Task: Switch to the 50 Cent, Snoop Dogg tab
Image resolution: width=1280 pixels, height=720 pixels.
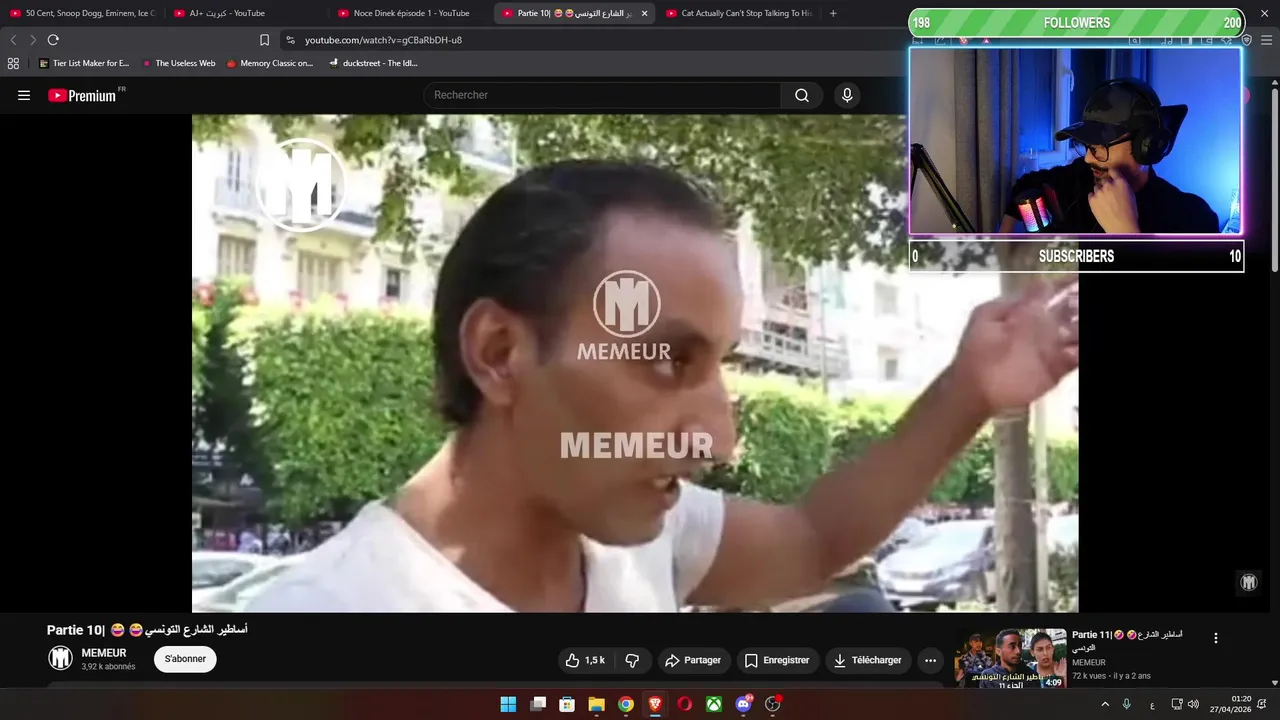Action: pos(83,14)
